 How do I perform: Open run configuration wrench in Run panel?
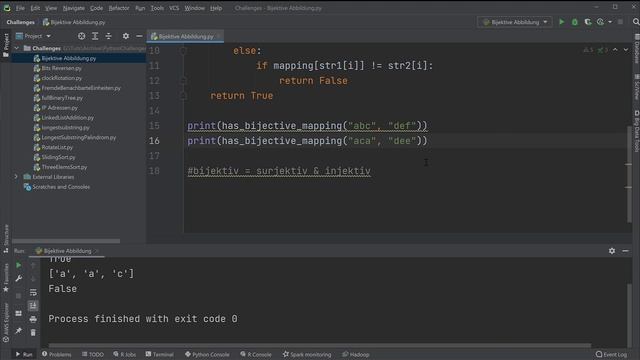[x=18, y=279]
